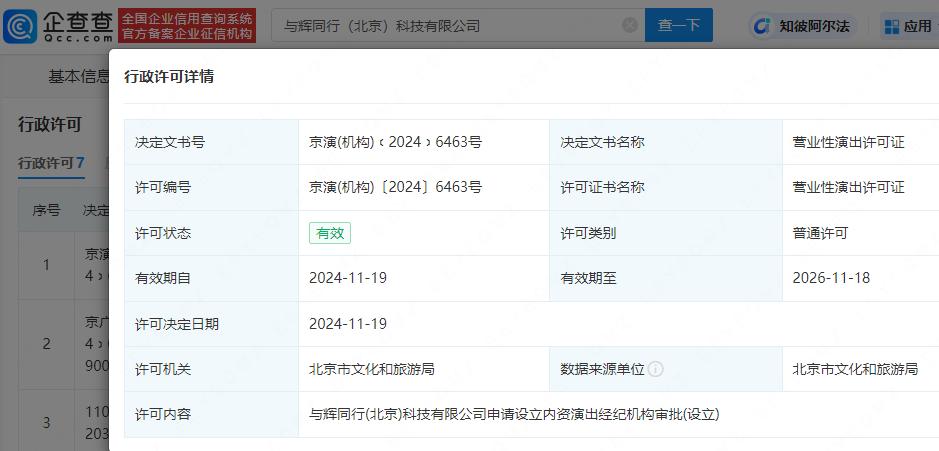Select row 3 in the background permit list
The width and height of the screenshot is (939, 451).
click(x=46, y=422)
